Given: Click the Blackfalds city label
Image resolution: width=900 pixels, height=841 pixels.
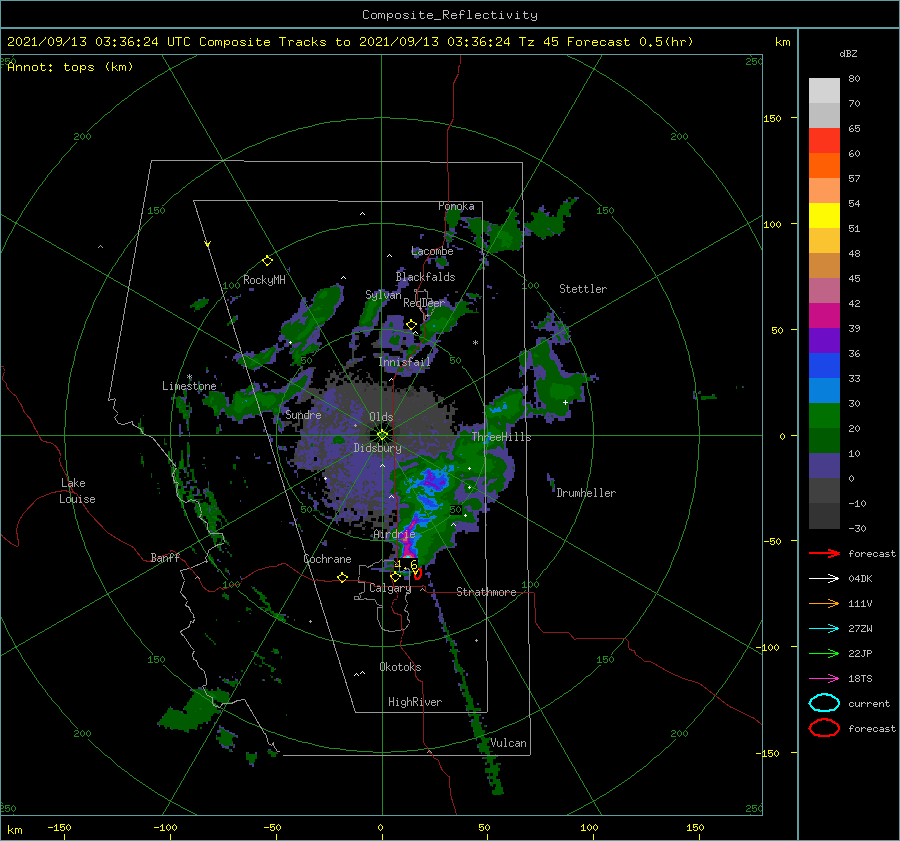Looking at the screenshot, I should coord(425,277).
